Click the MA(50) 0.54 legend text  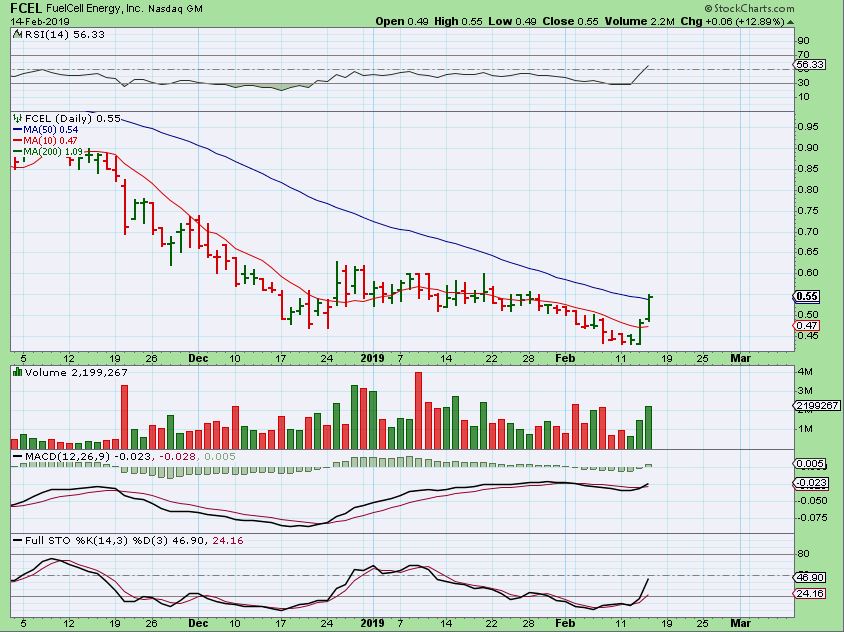tap(51, 130)
